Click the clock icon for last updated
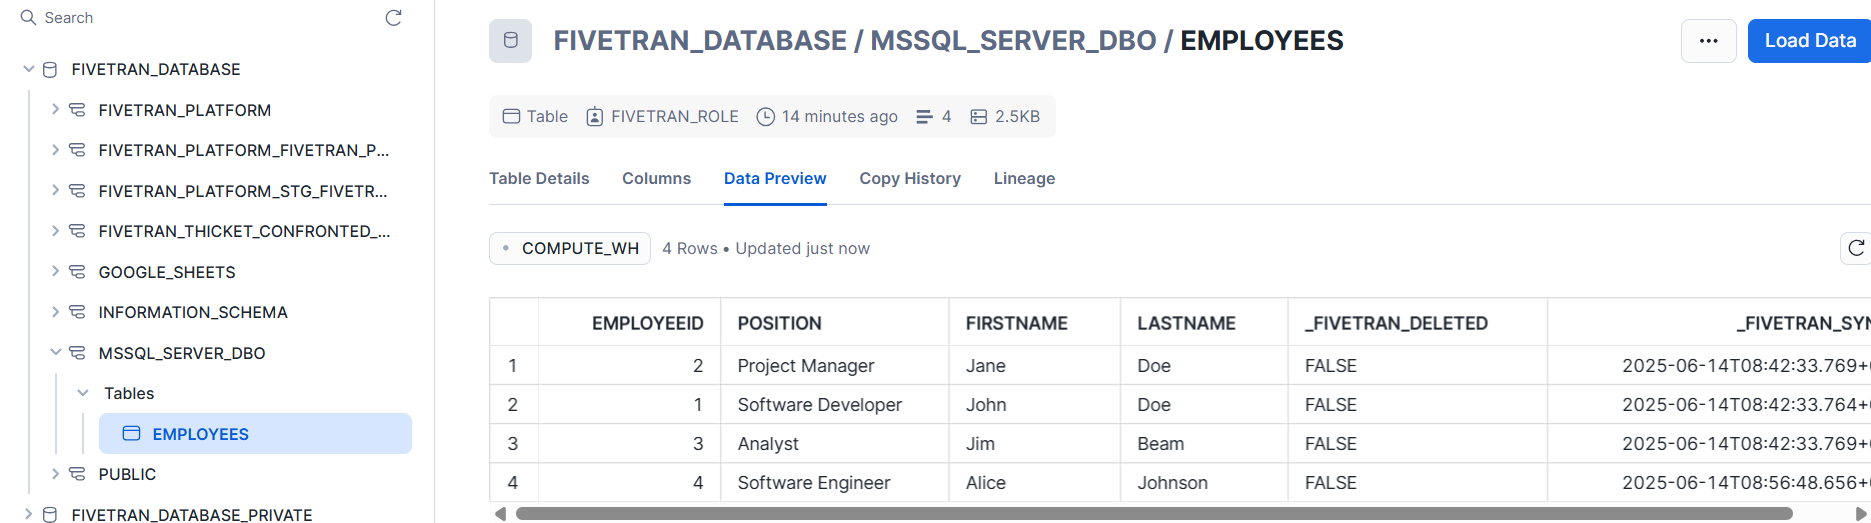Image resolution: width=1871 pixels, height=523 pixels. click(x=765, y=117)
